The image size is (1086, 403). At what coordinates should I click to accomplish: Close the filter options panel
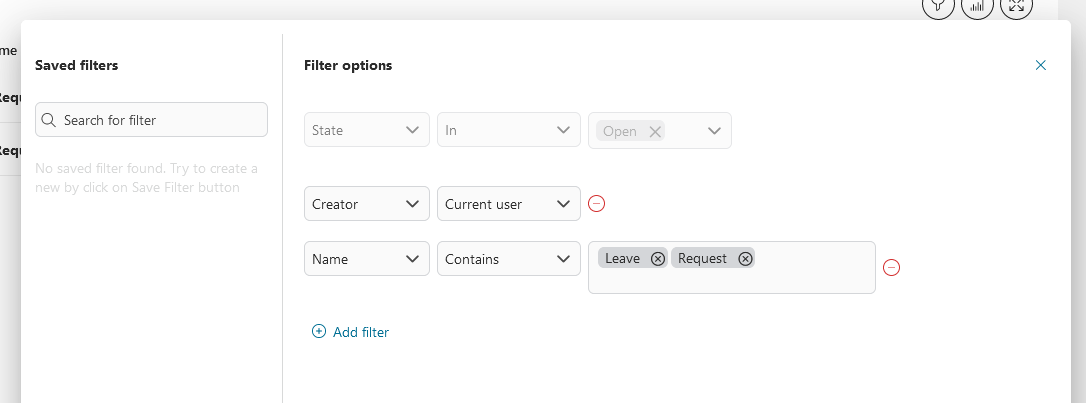click(1040, 65)
